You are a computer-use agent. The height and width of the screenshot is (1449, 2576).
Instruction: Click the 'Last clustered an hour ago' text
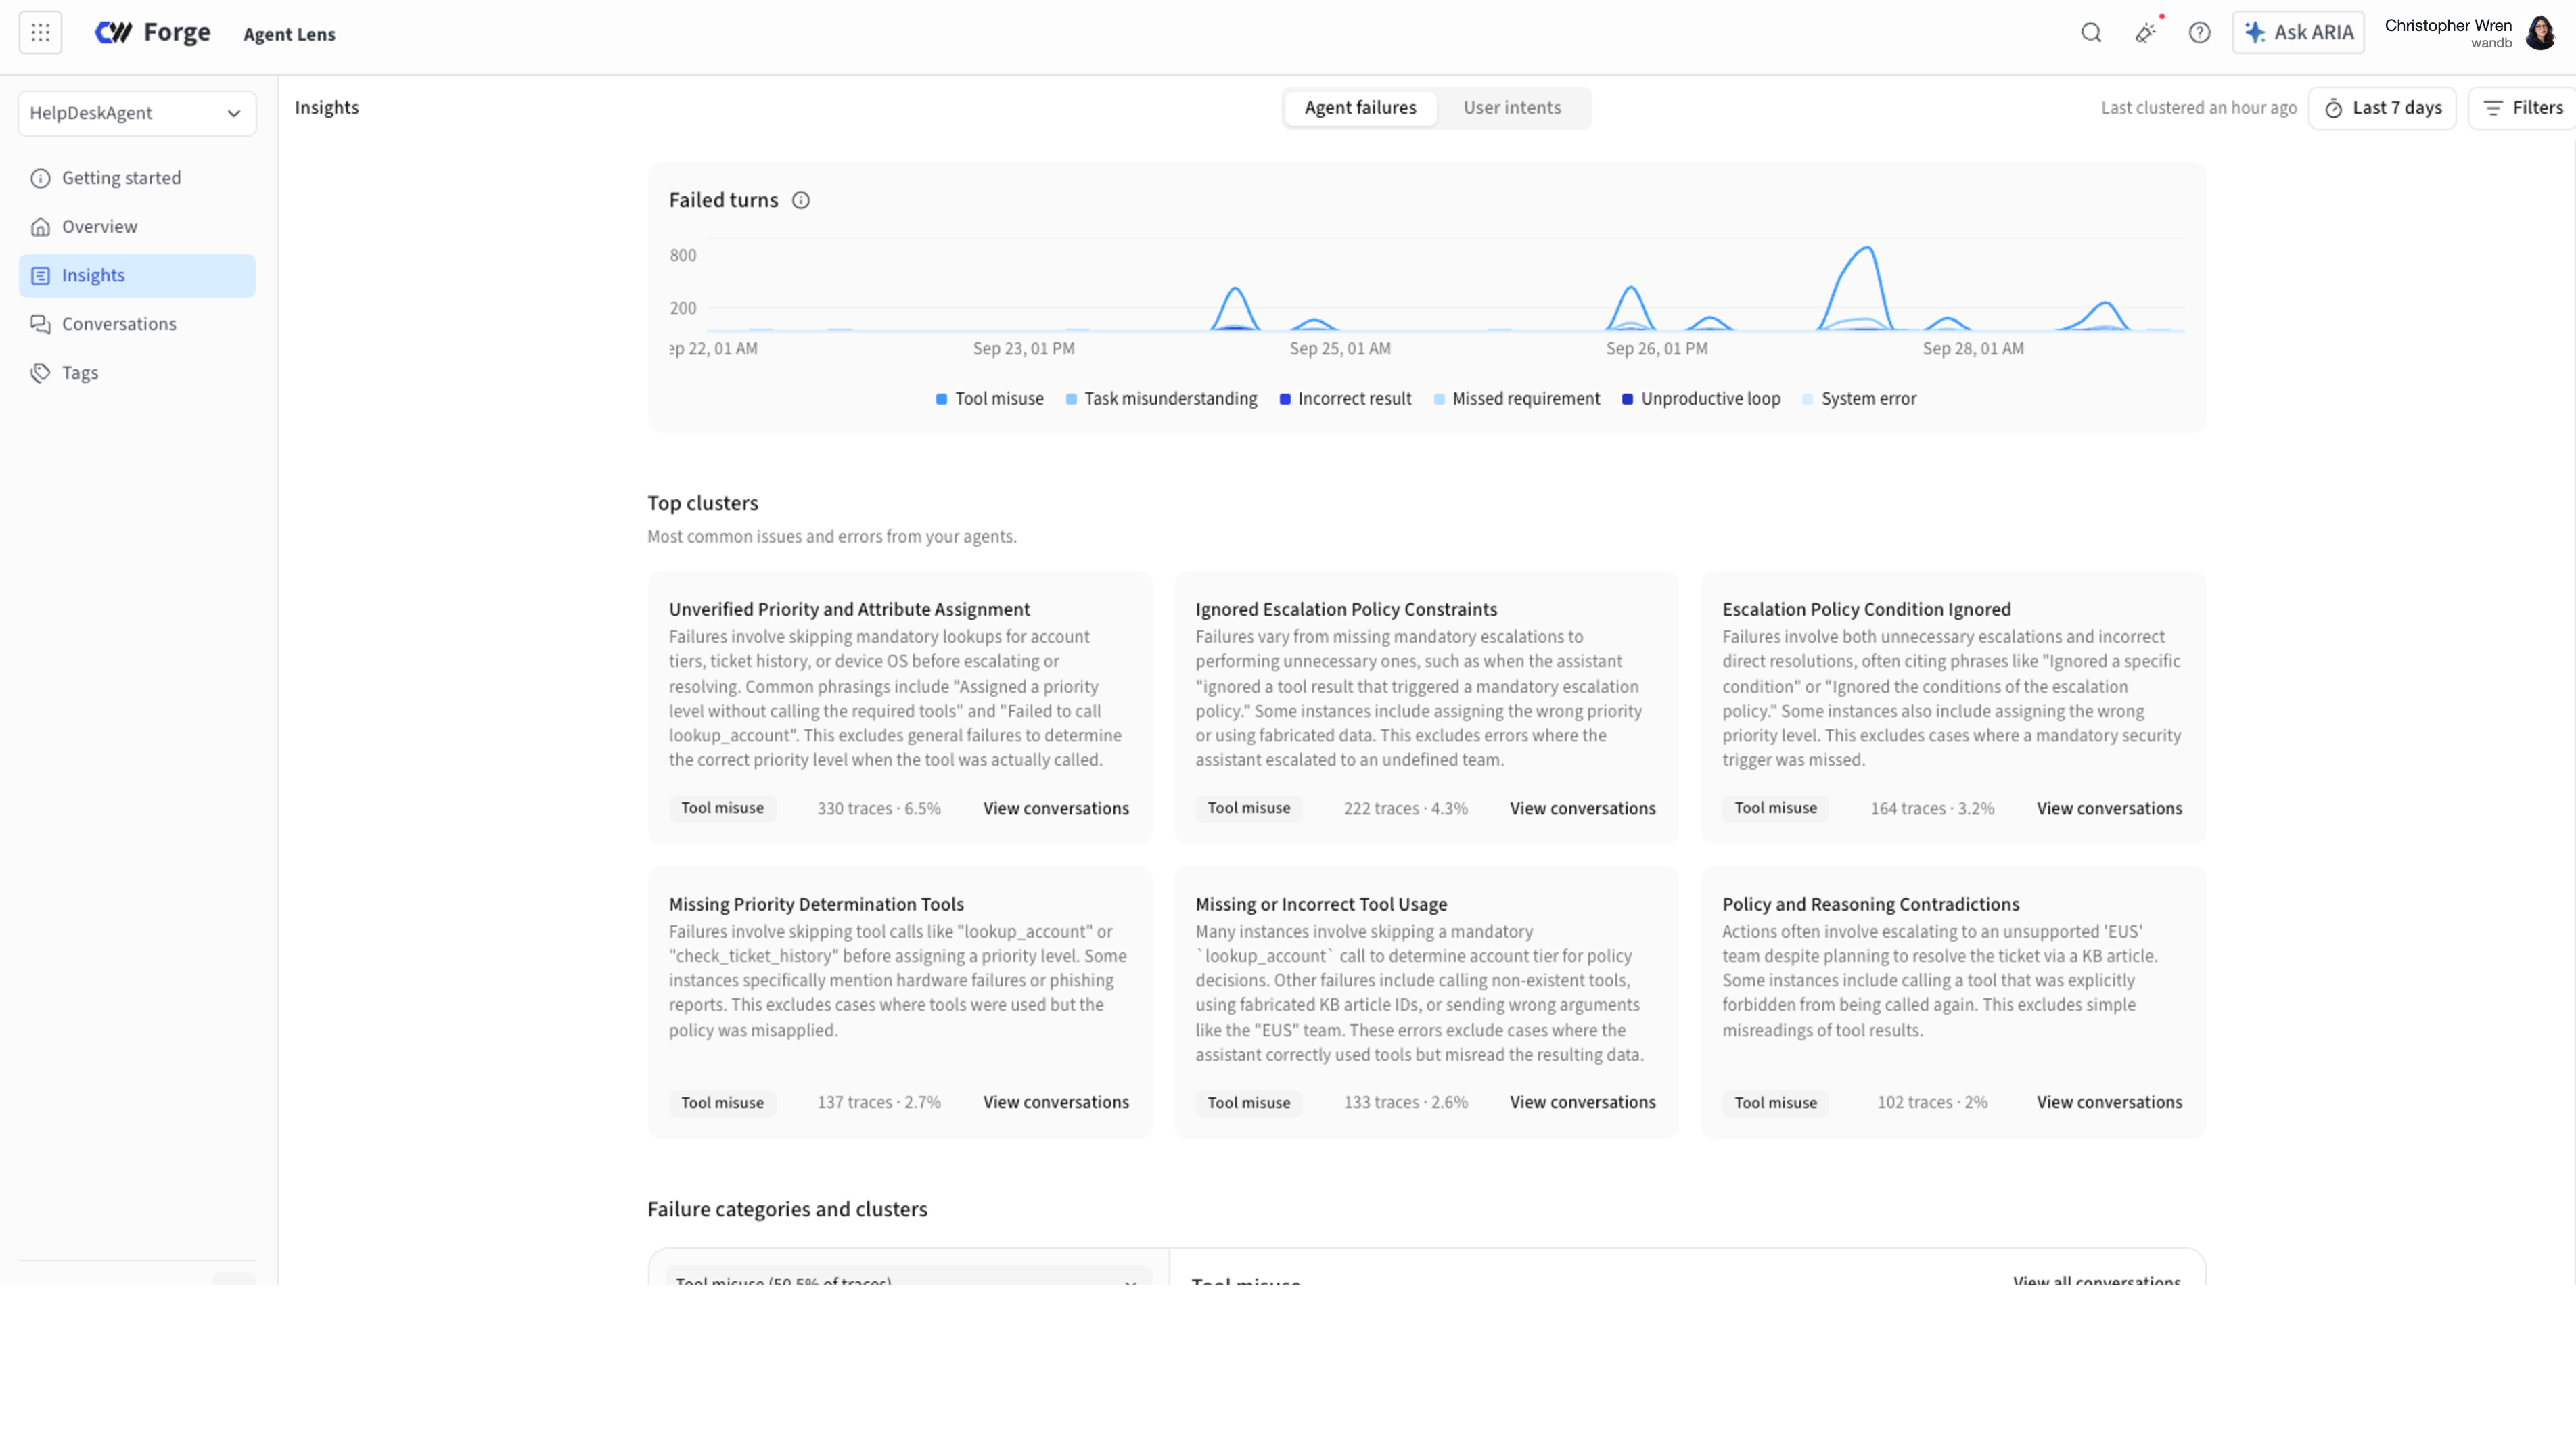click(x=2199, y=108)
